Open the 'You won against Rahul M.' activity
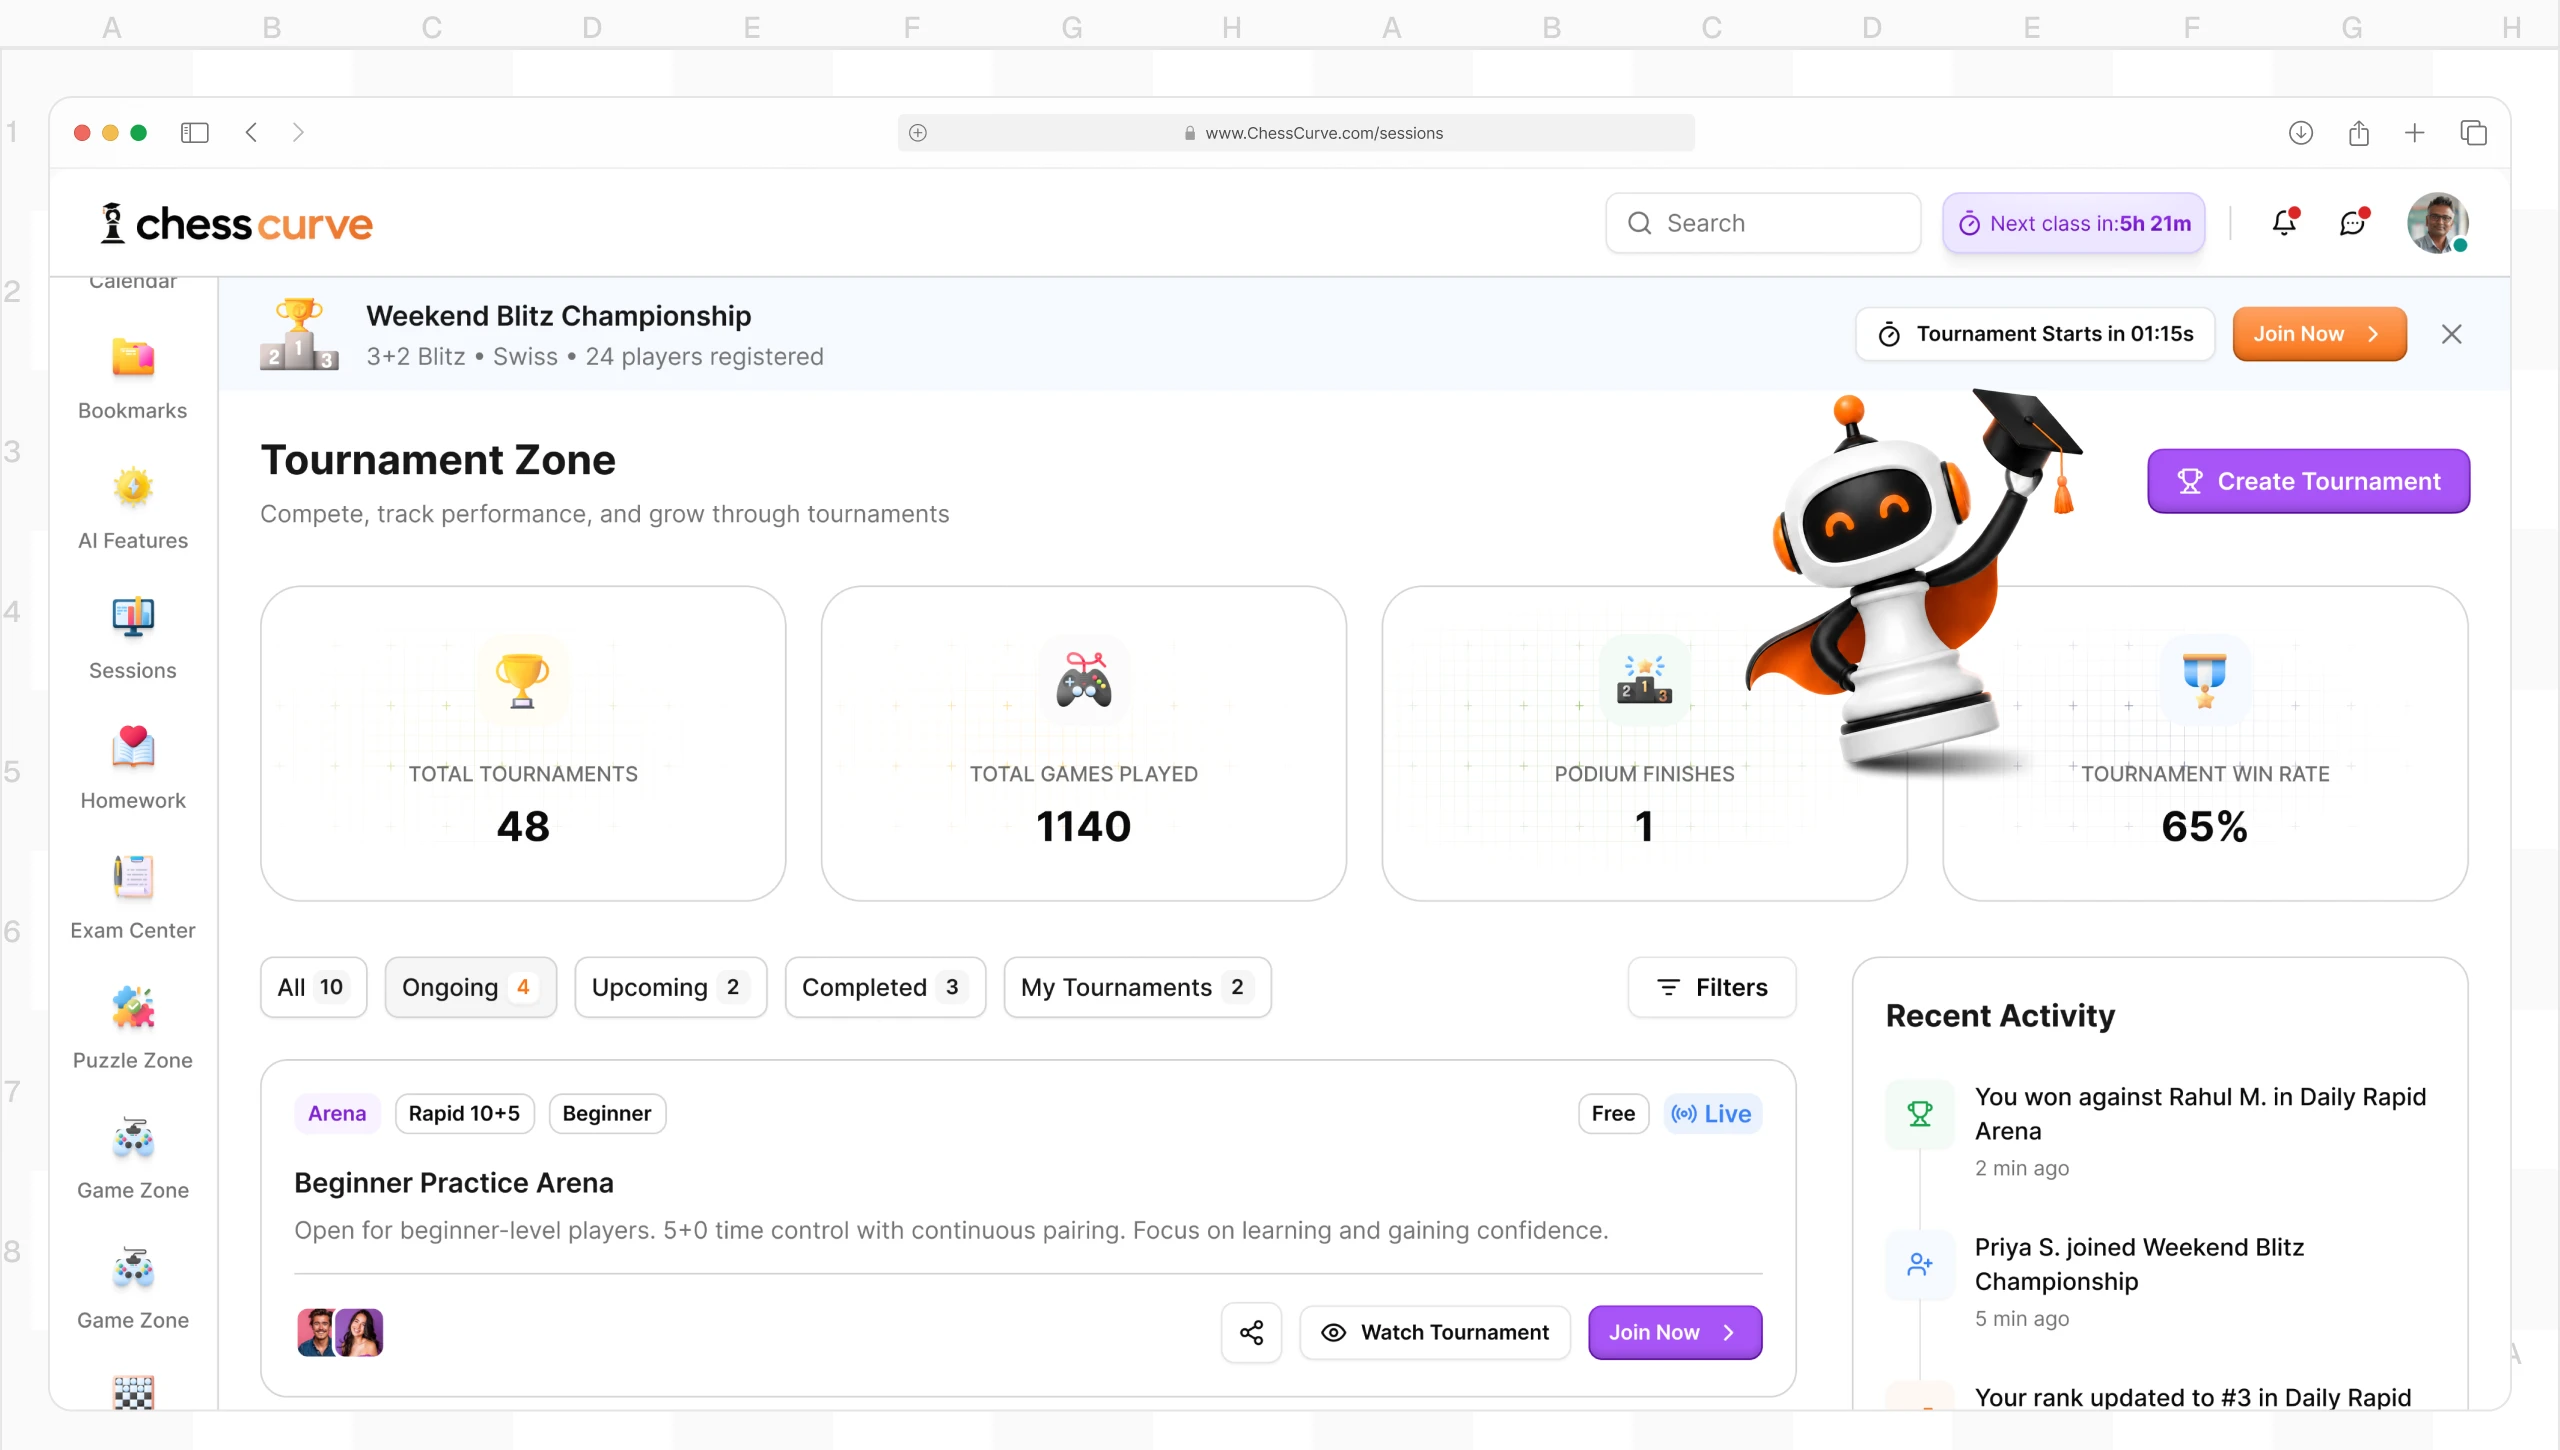The image size is (2560, 1450). tap(2160, 1130)
